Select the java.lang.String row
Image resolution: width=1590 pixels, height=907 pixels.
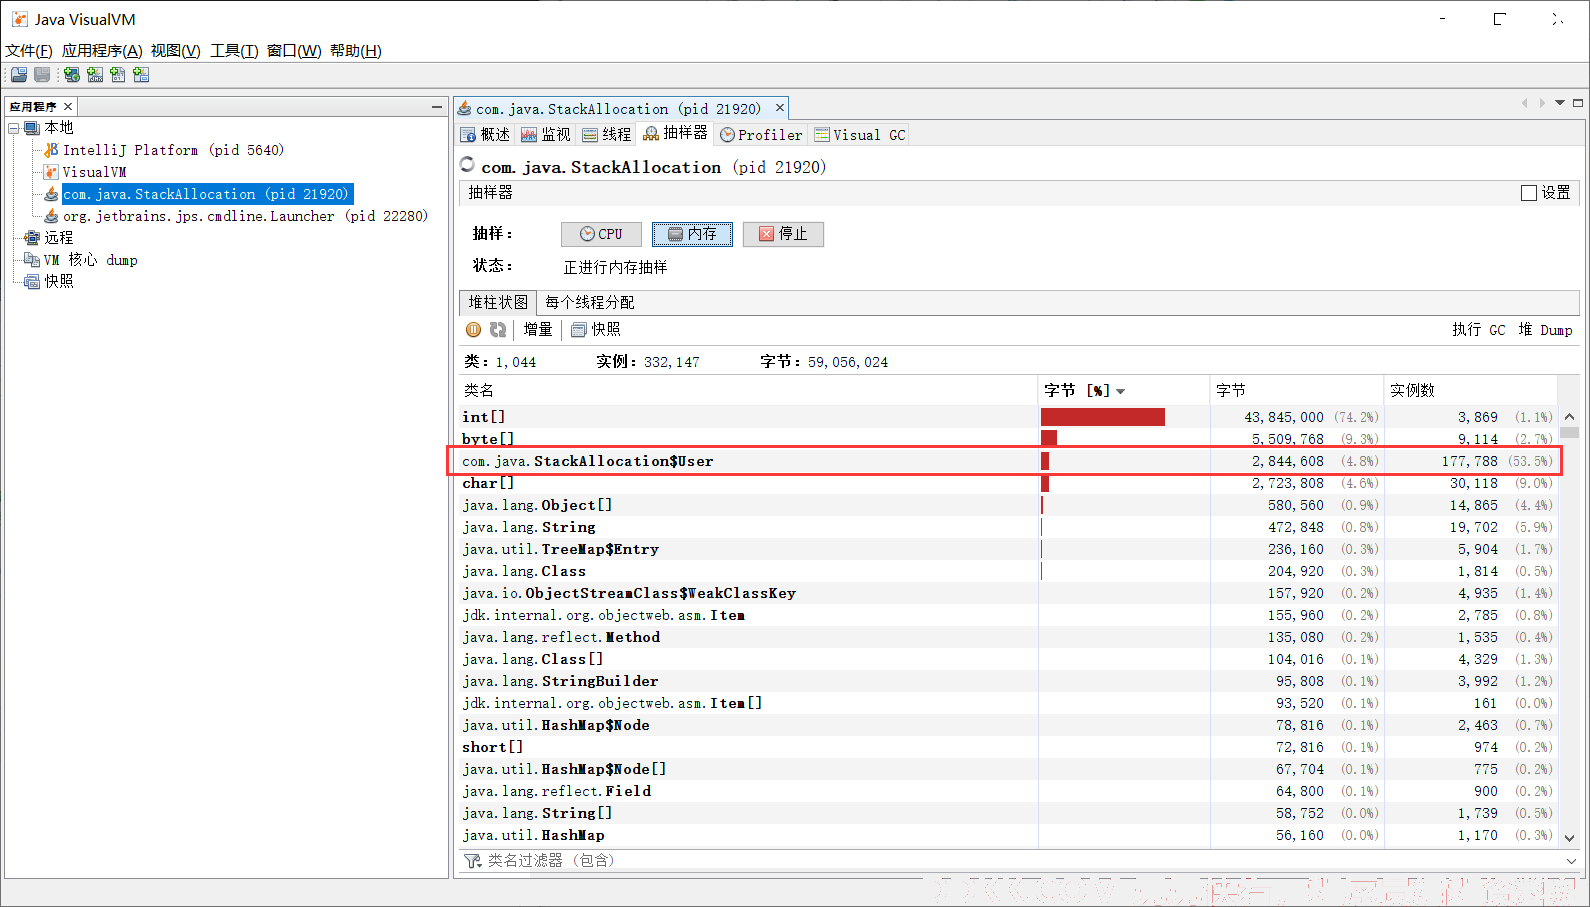[1008, 527]
